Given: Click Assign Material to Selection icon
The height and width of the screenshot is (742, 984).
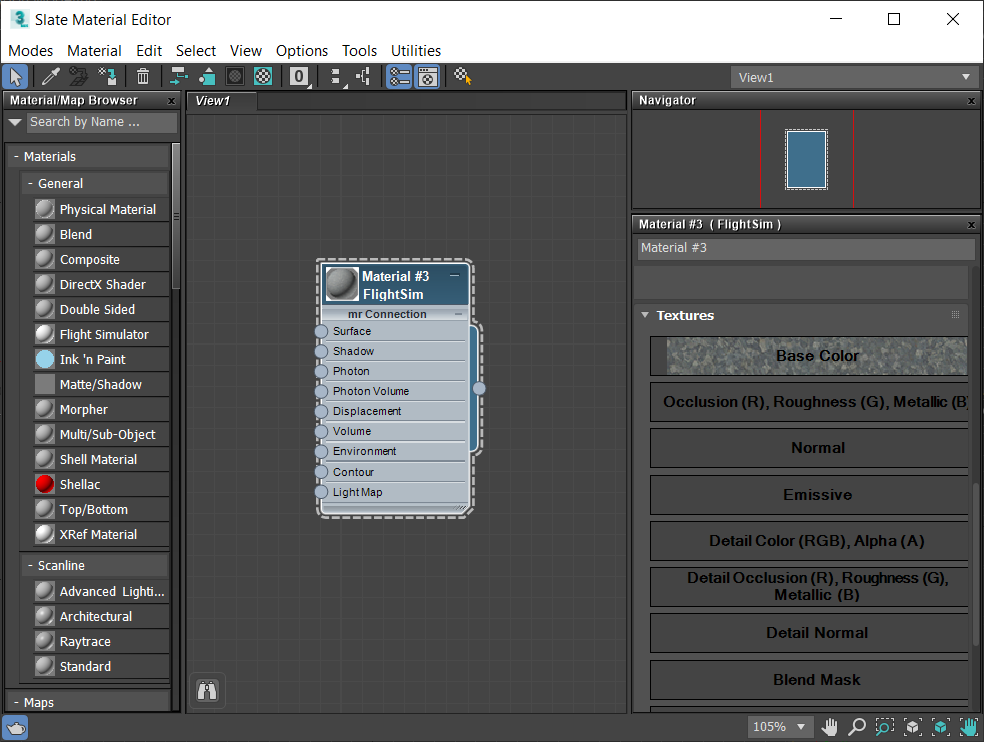Looking at the screenshot, I should 107,77.
